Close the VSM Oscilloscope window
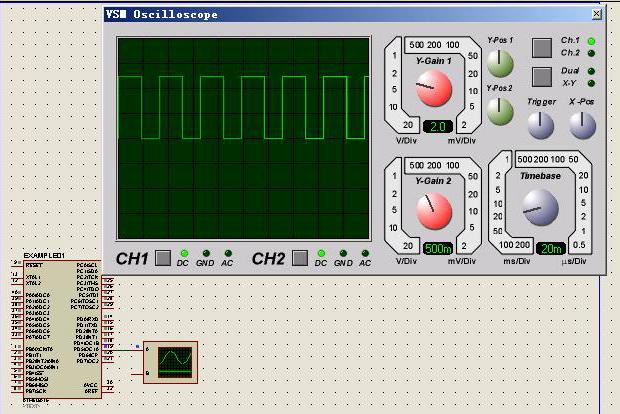 tap(596, 15)
